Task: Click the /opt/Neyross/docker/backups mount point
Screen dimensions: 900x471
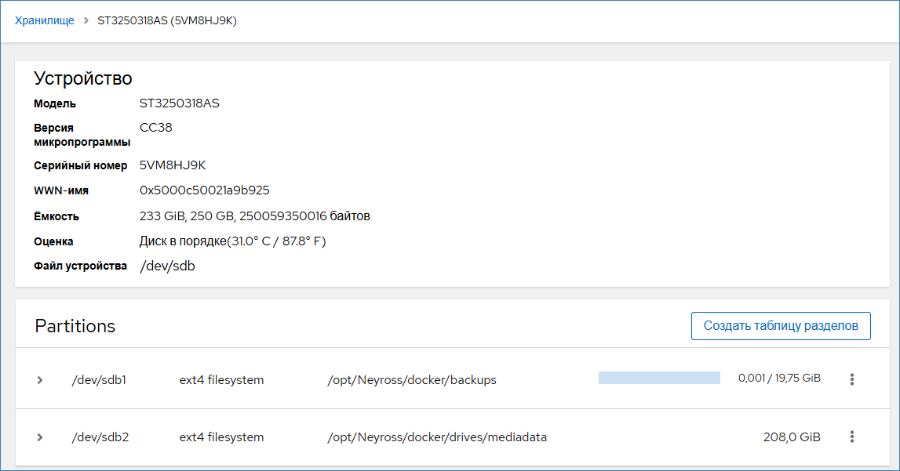Action: click(412, 380)
